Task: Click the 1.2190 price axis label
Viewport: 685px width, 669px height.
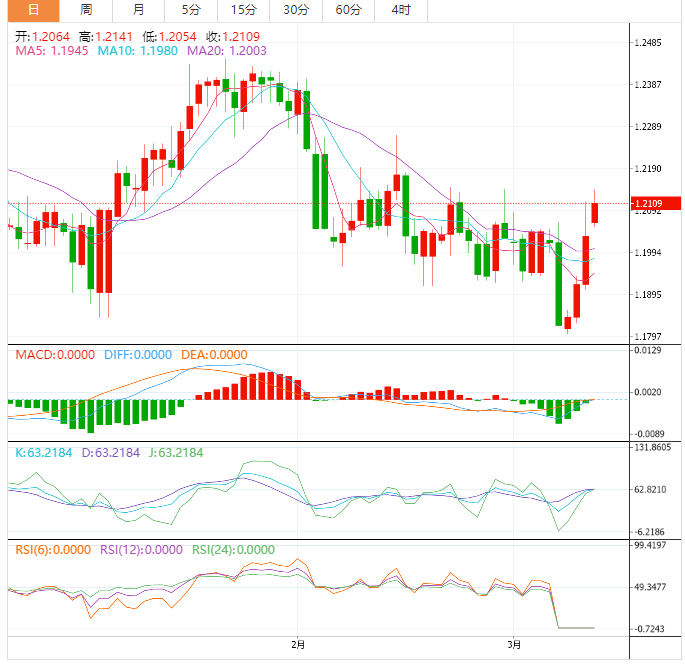Action: 648,169
